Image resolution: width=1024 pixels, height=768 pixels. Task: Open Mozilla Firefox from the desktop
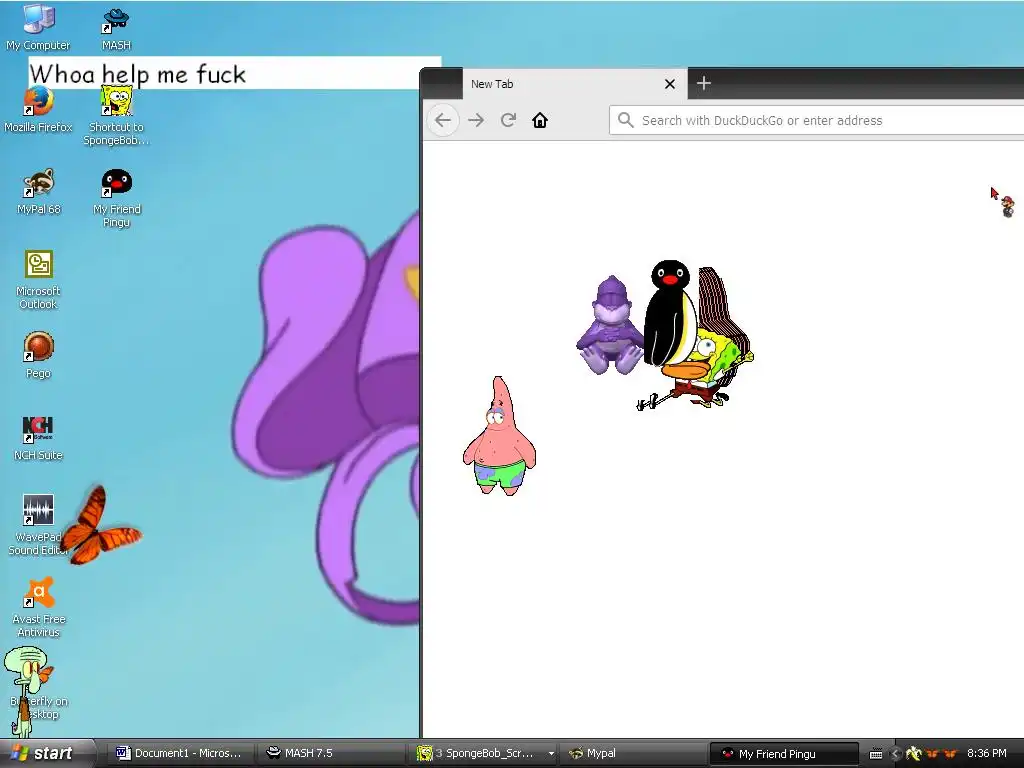(38, 110)
